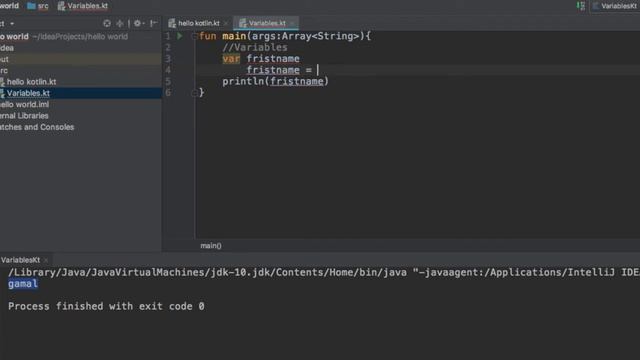Open the project view selector dropdown arrow

point(12,24)
